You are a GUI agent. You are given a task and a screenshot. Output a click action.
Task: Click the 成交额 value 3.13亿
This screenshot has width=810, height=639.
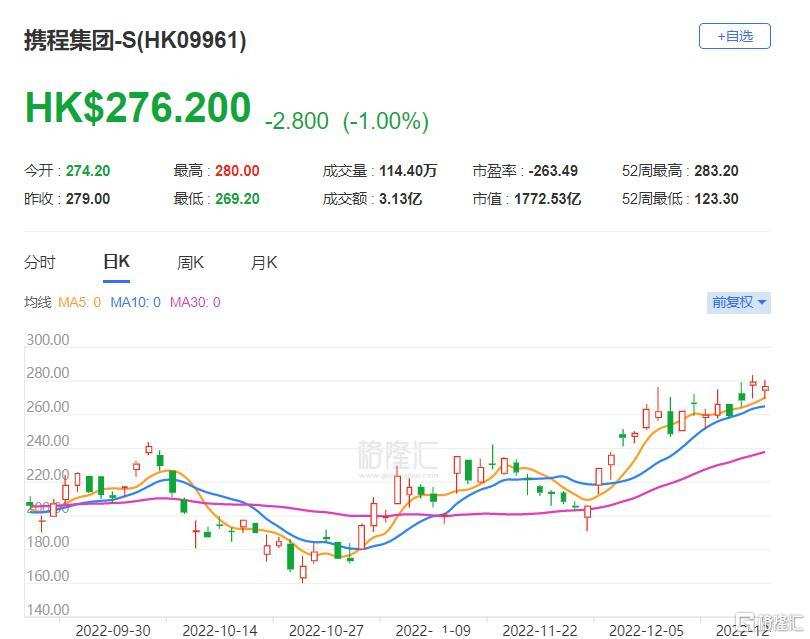click(x=400, y=199)
